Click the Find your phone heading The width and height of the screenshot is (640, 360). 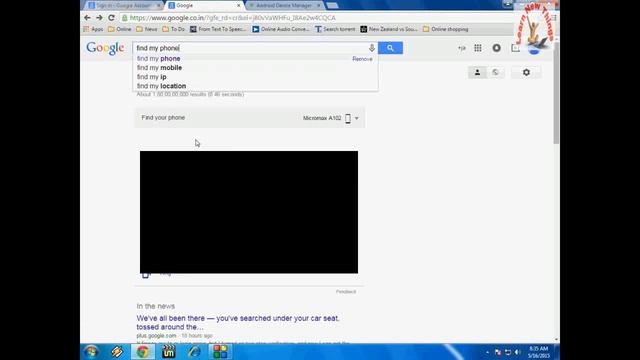pos(163,118)
